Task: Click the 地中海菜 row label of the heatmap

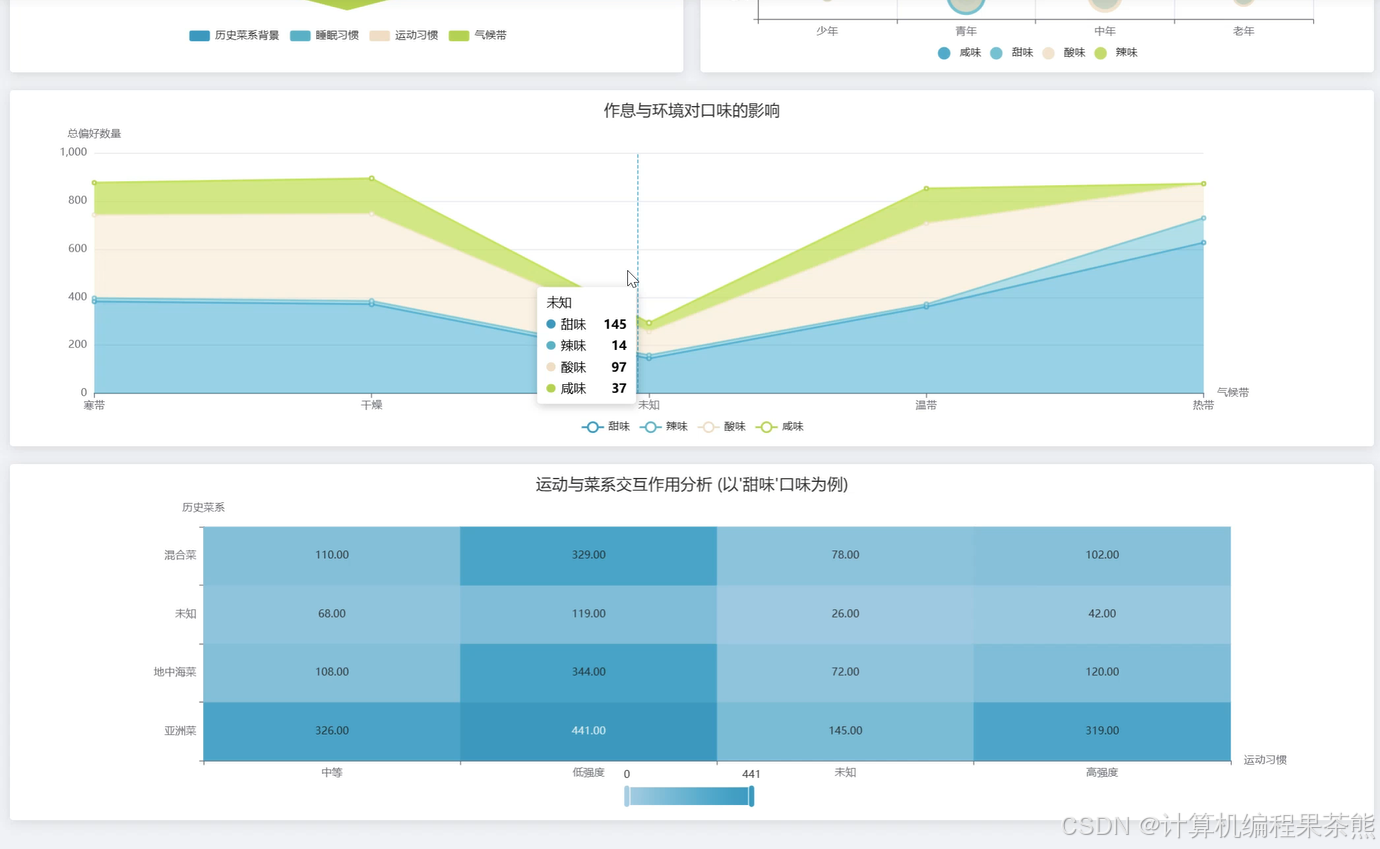Action: tap(175, 672)
